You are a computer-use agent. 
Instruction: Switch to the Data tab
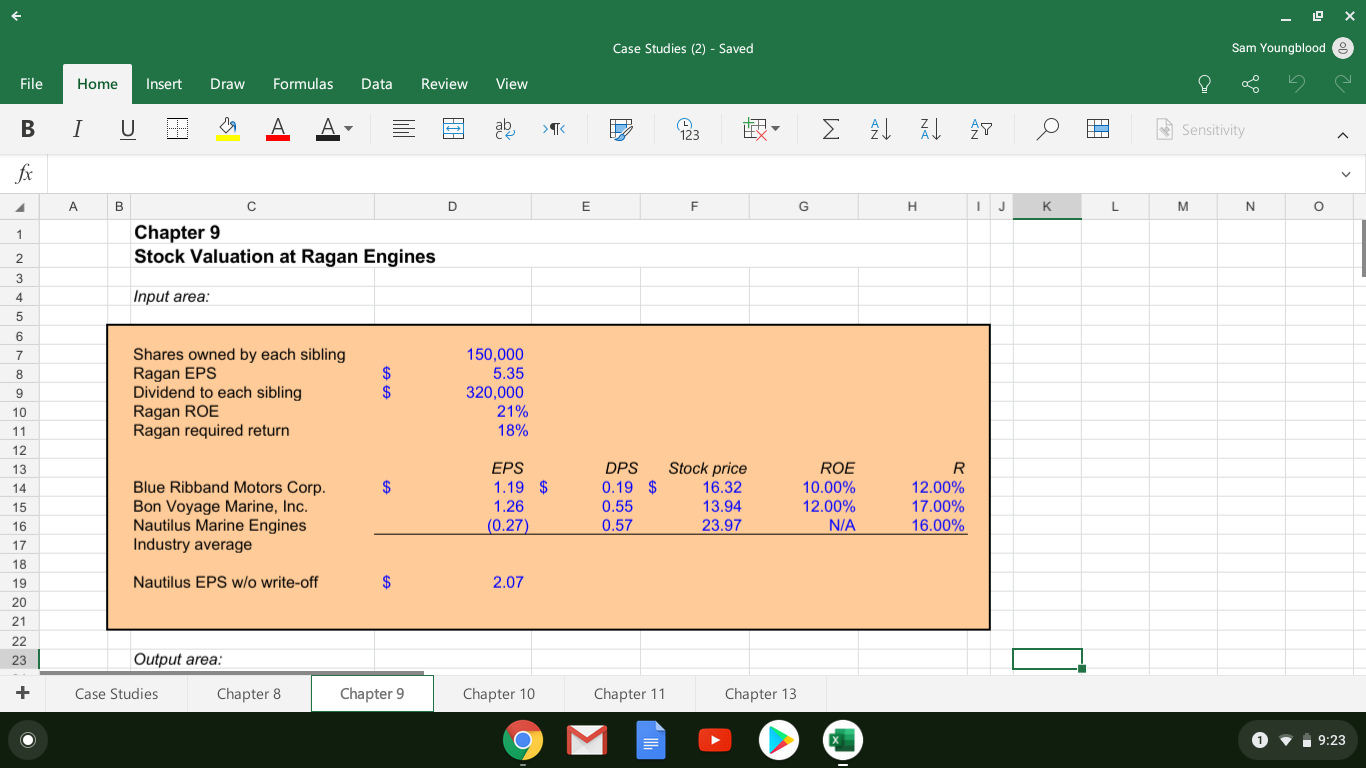pos(376,84)
